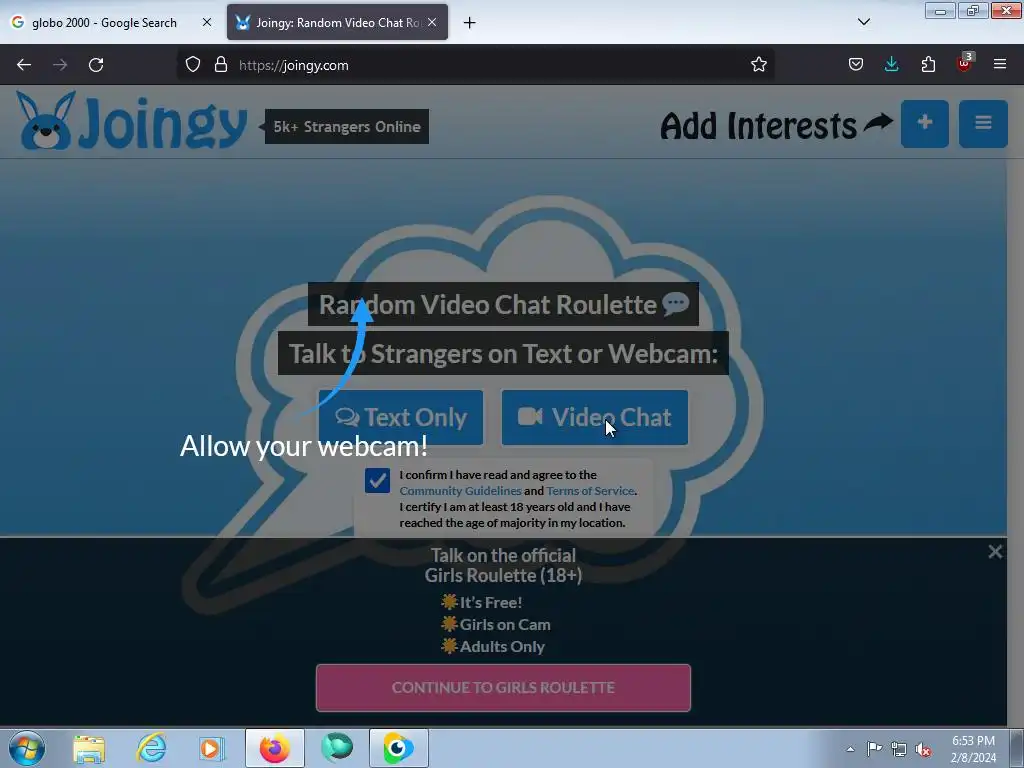Click the Joingy rabbit logo
The height and width of the screenshot is (768, 1024).
pos(132,121)
